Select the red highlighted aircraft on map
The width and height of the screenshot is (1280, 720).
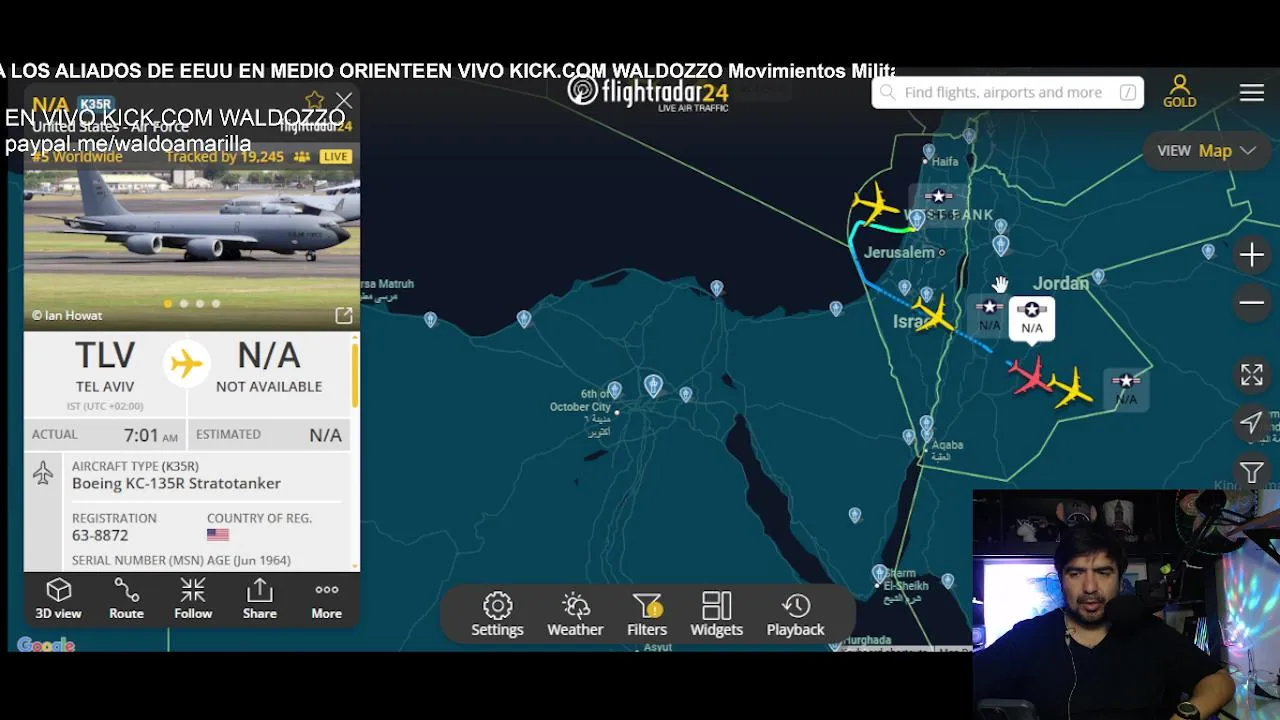(x=1028, y=376)
